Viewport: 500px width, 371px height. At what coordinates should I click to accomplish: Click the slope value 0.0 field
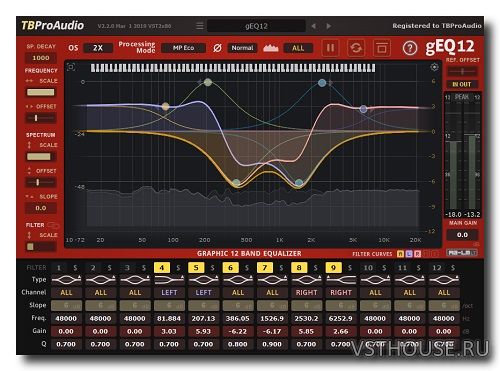point(41,208)
